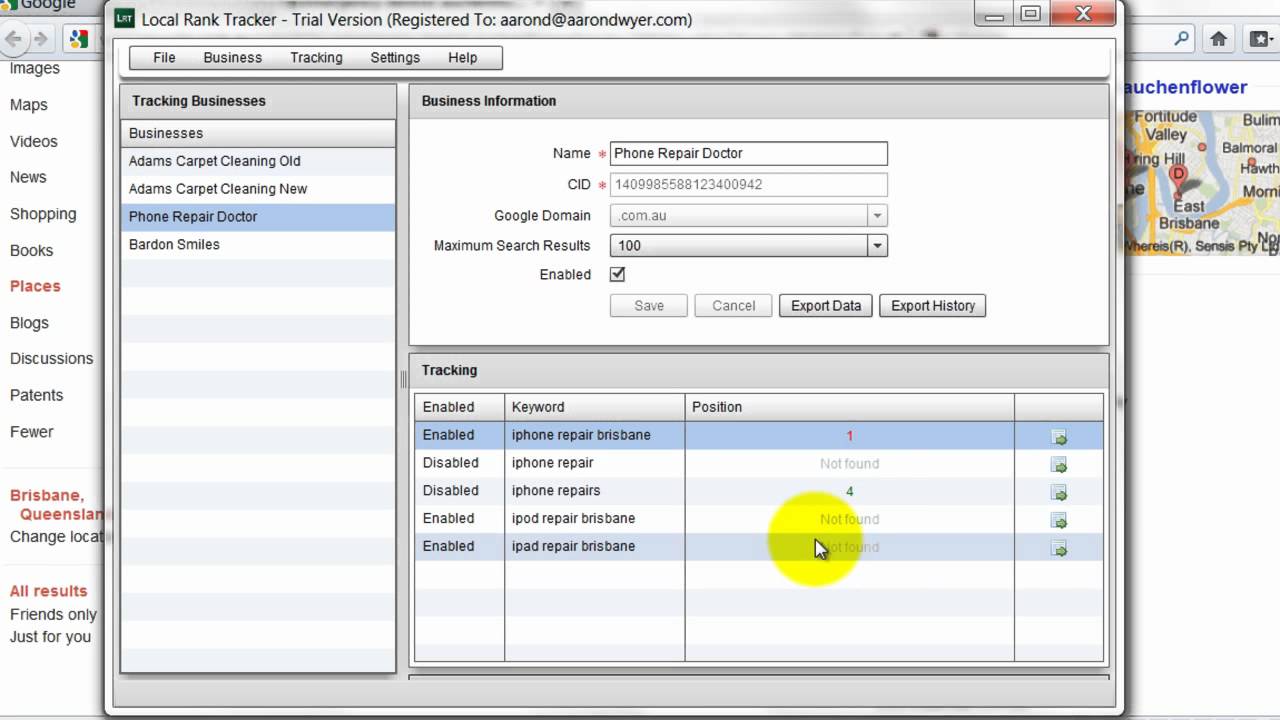Screen dimensions: 1280x720
Task: Click Fewer link in Google sidebar
Action: 31,432
